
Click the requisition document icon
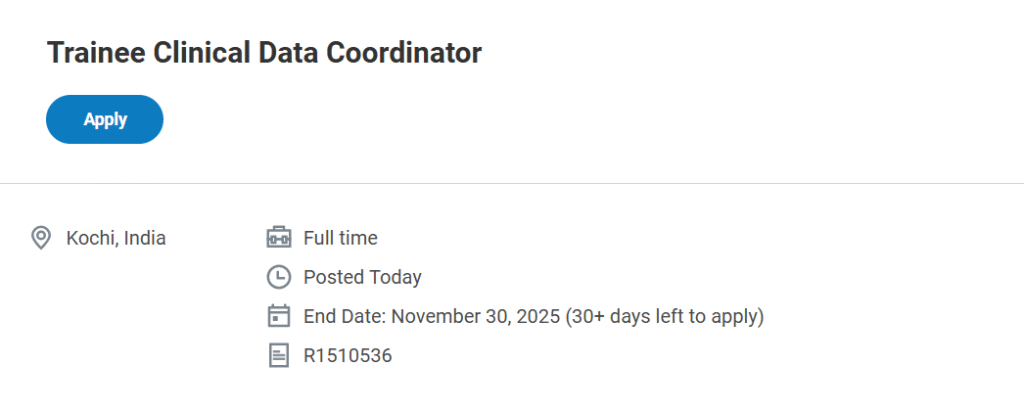coord(279,355)
